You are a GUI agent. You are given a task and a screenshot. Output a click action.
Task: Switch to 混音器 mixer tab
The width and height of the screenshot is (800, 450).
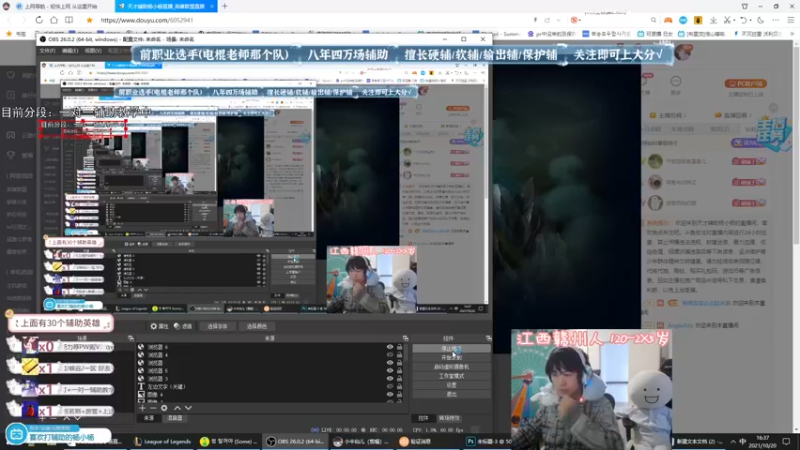(175, 418)
